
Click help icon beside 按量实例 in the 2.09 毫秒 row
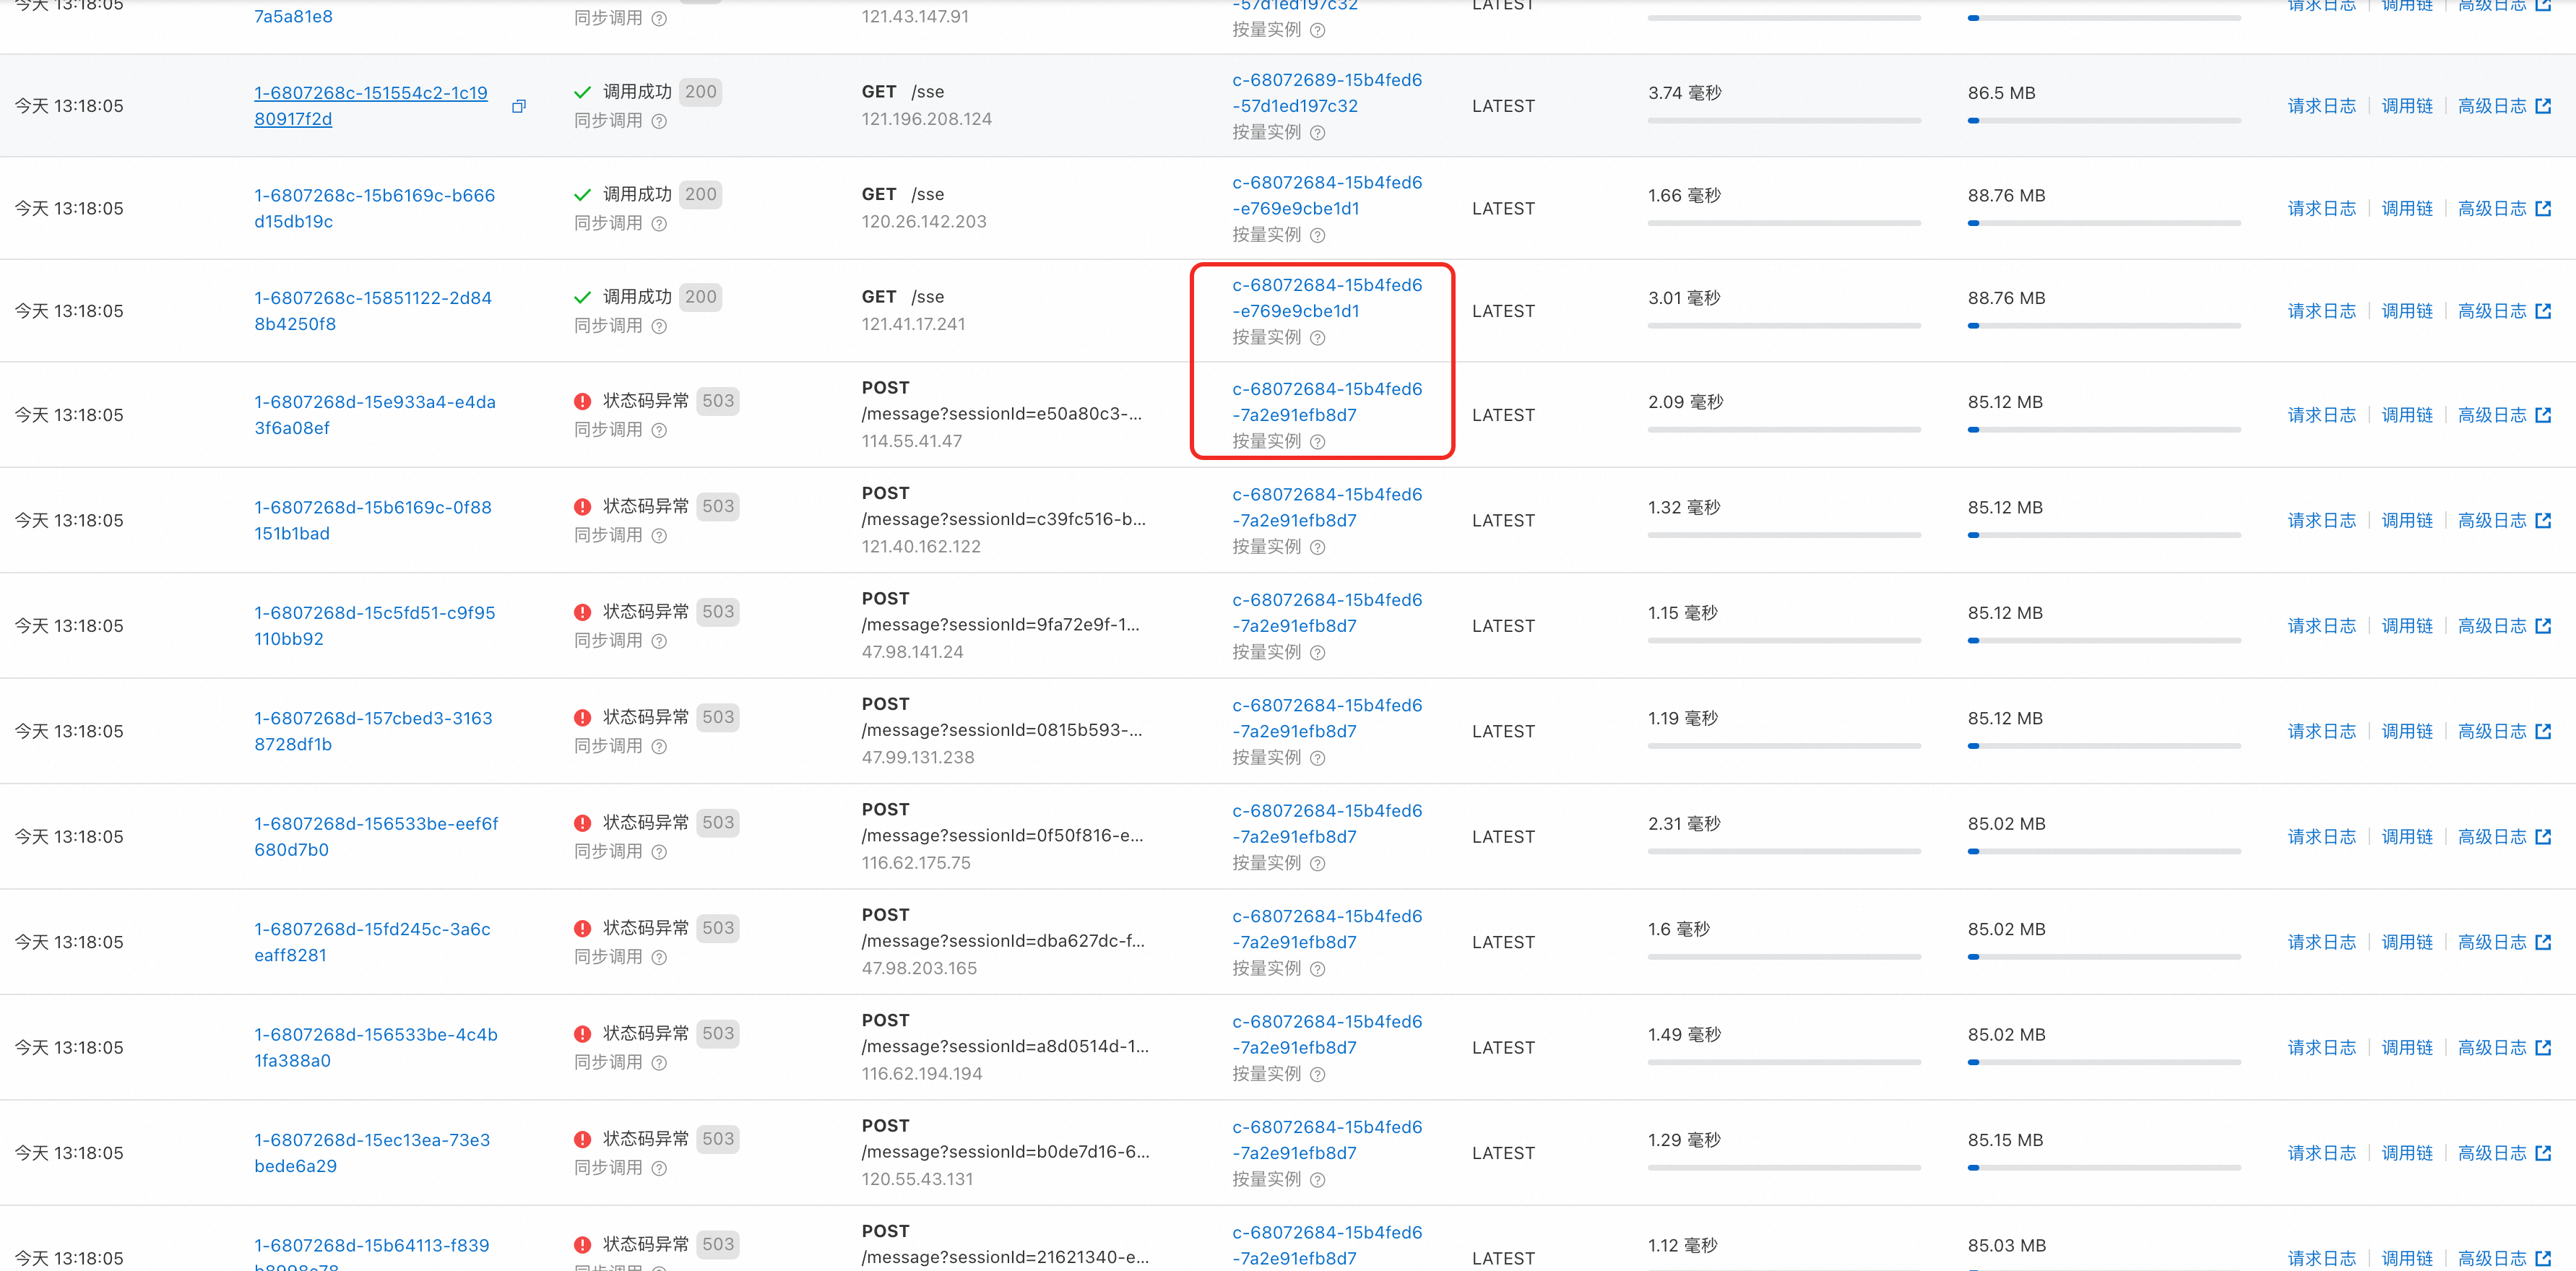coord(1317,442)
